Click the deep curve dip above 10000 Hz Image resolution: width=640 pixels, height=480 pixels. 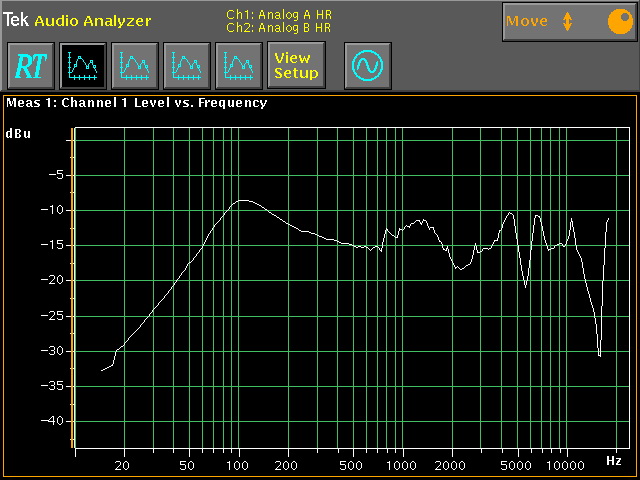coord(599,354)
